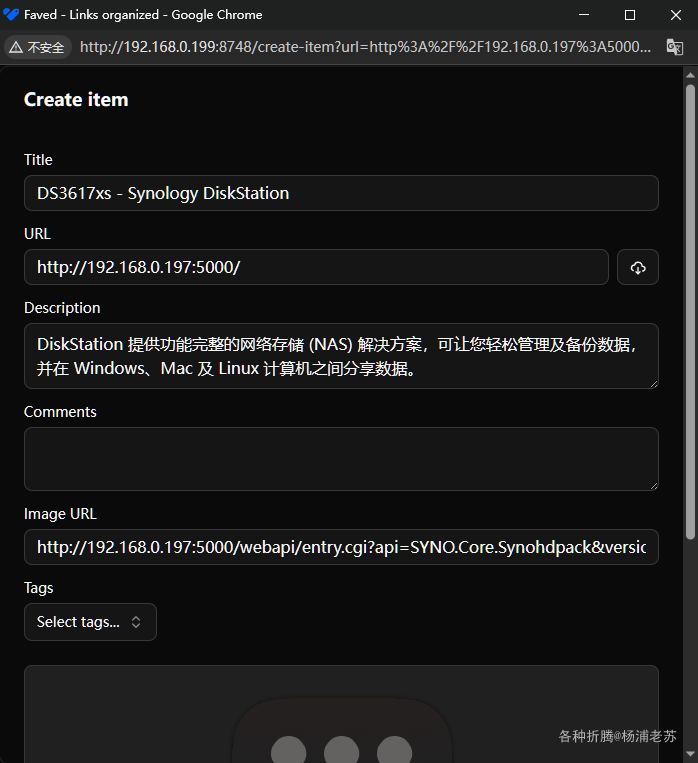Click the scrollbar up arrow
This screenshot has width=698, height=763.
(690, 75)
